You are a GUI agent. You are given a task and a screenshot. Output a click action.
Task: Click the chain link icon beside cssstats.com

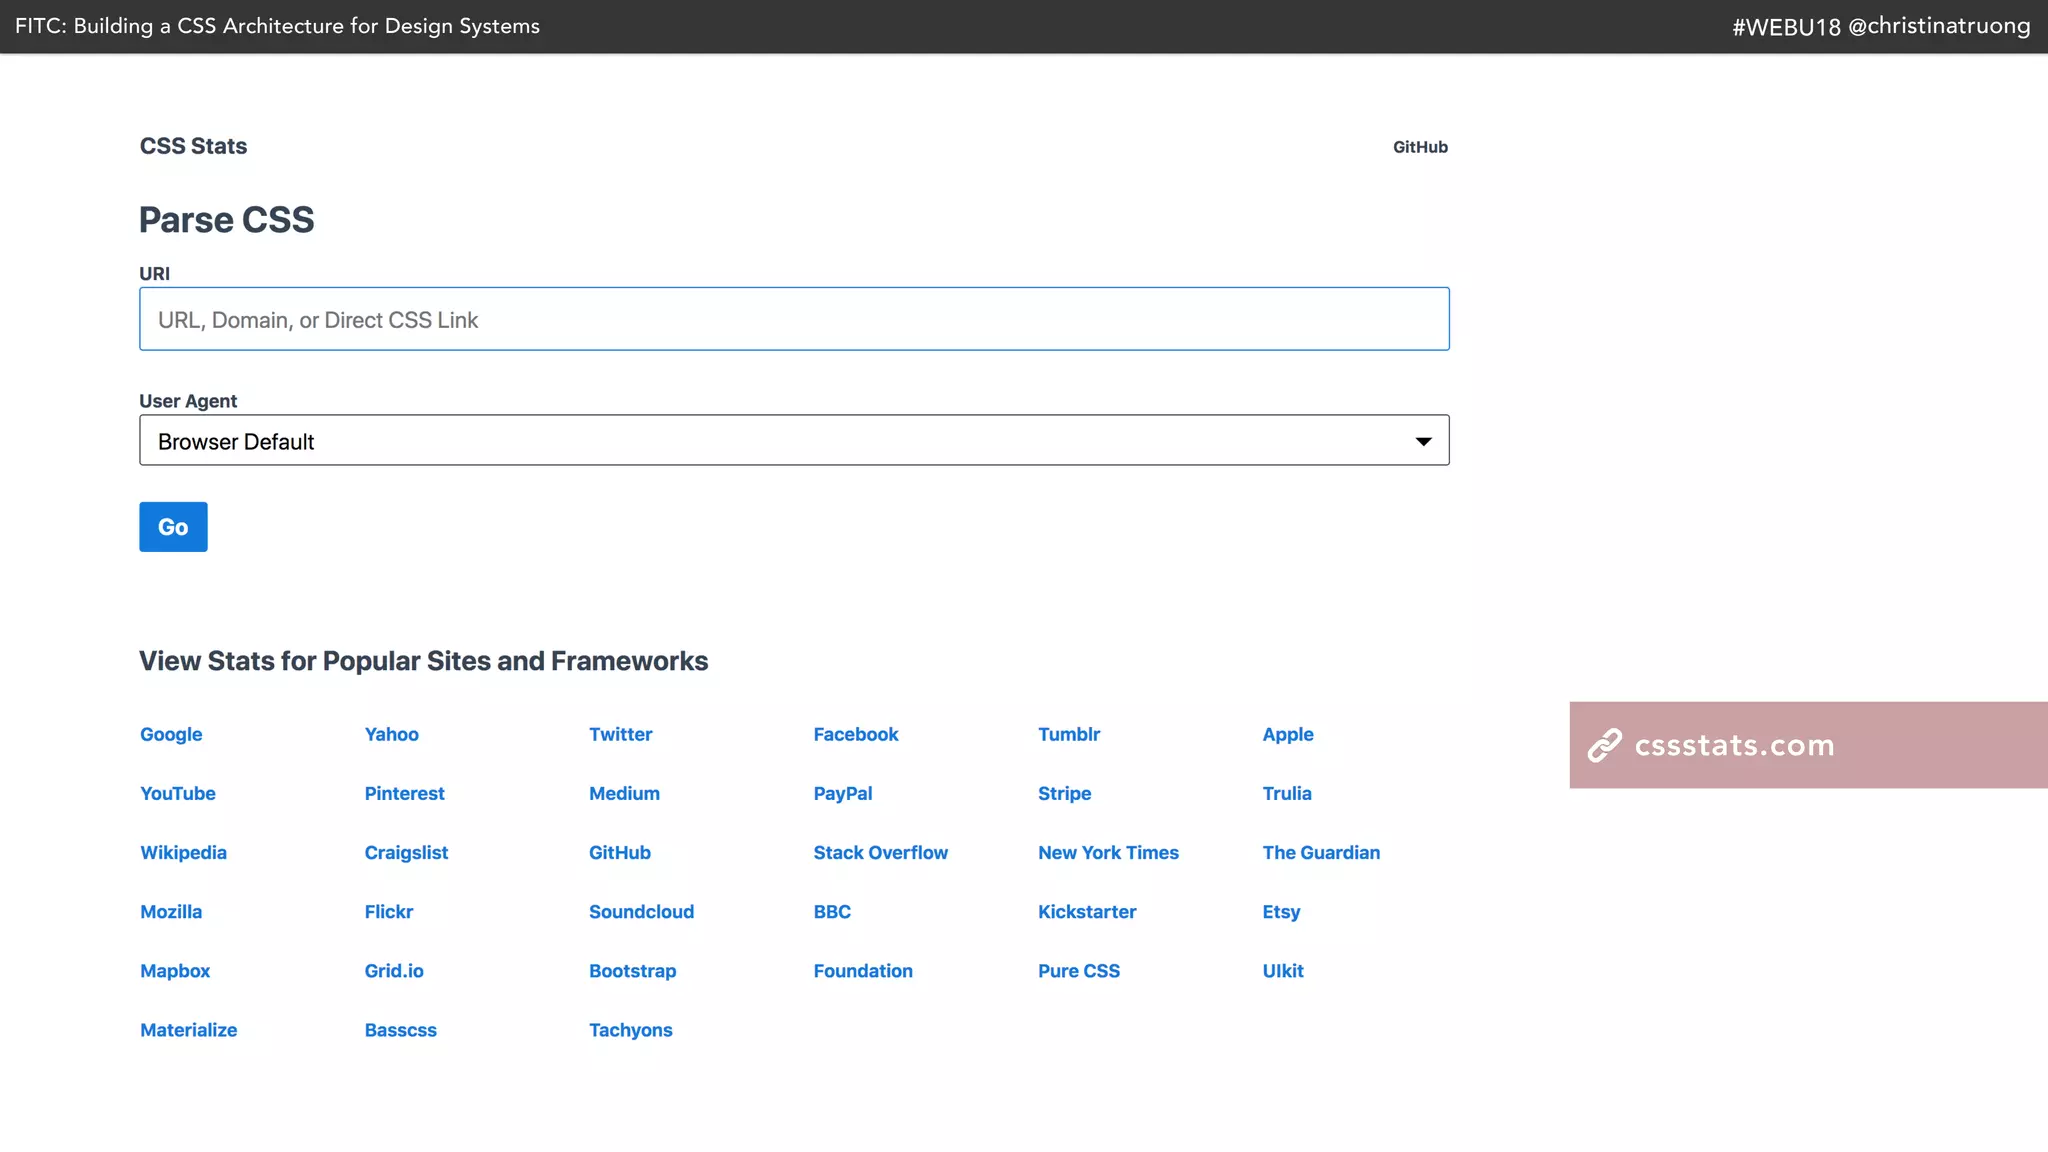tap(1604, 745)
